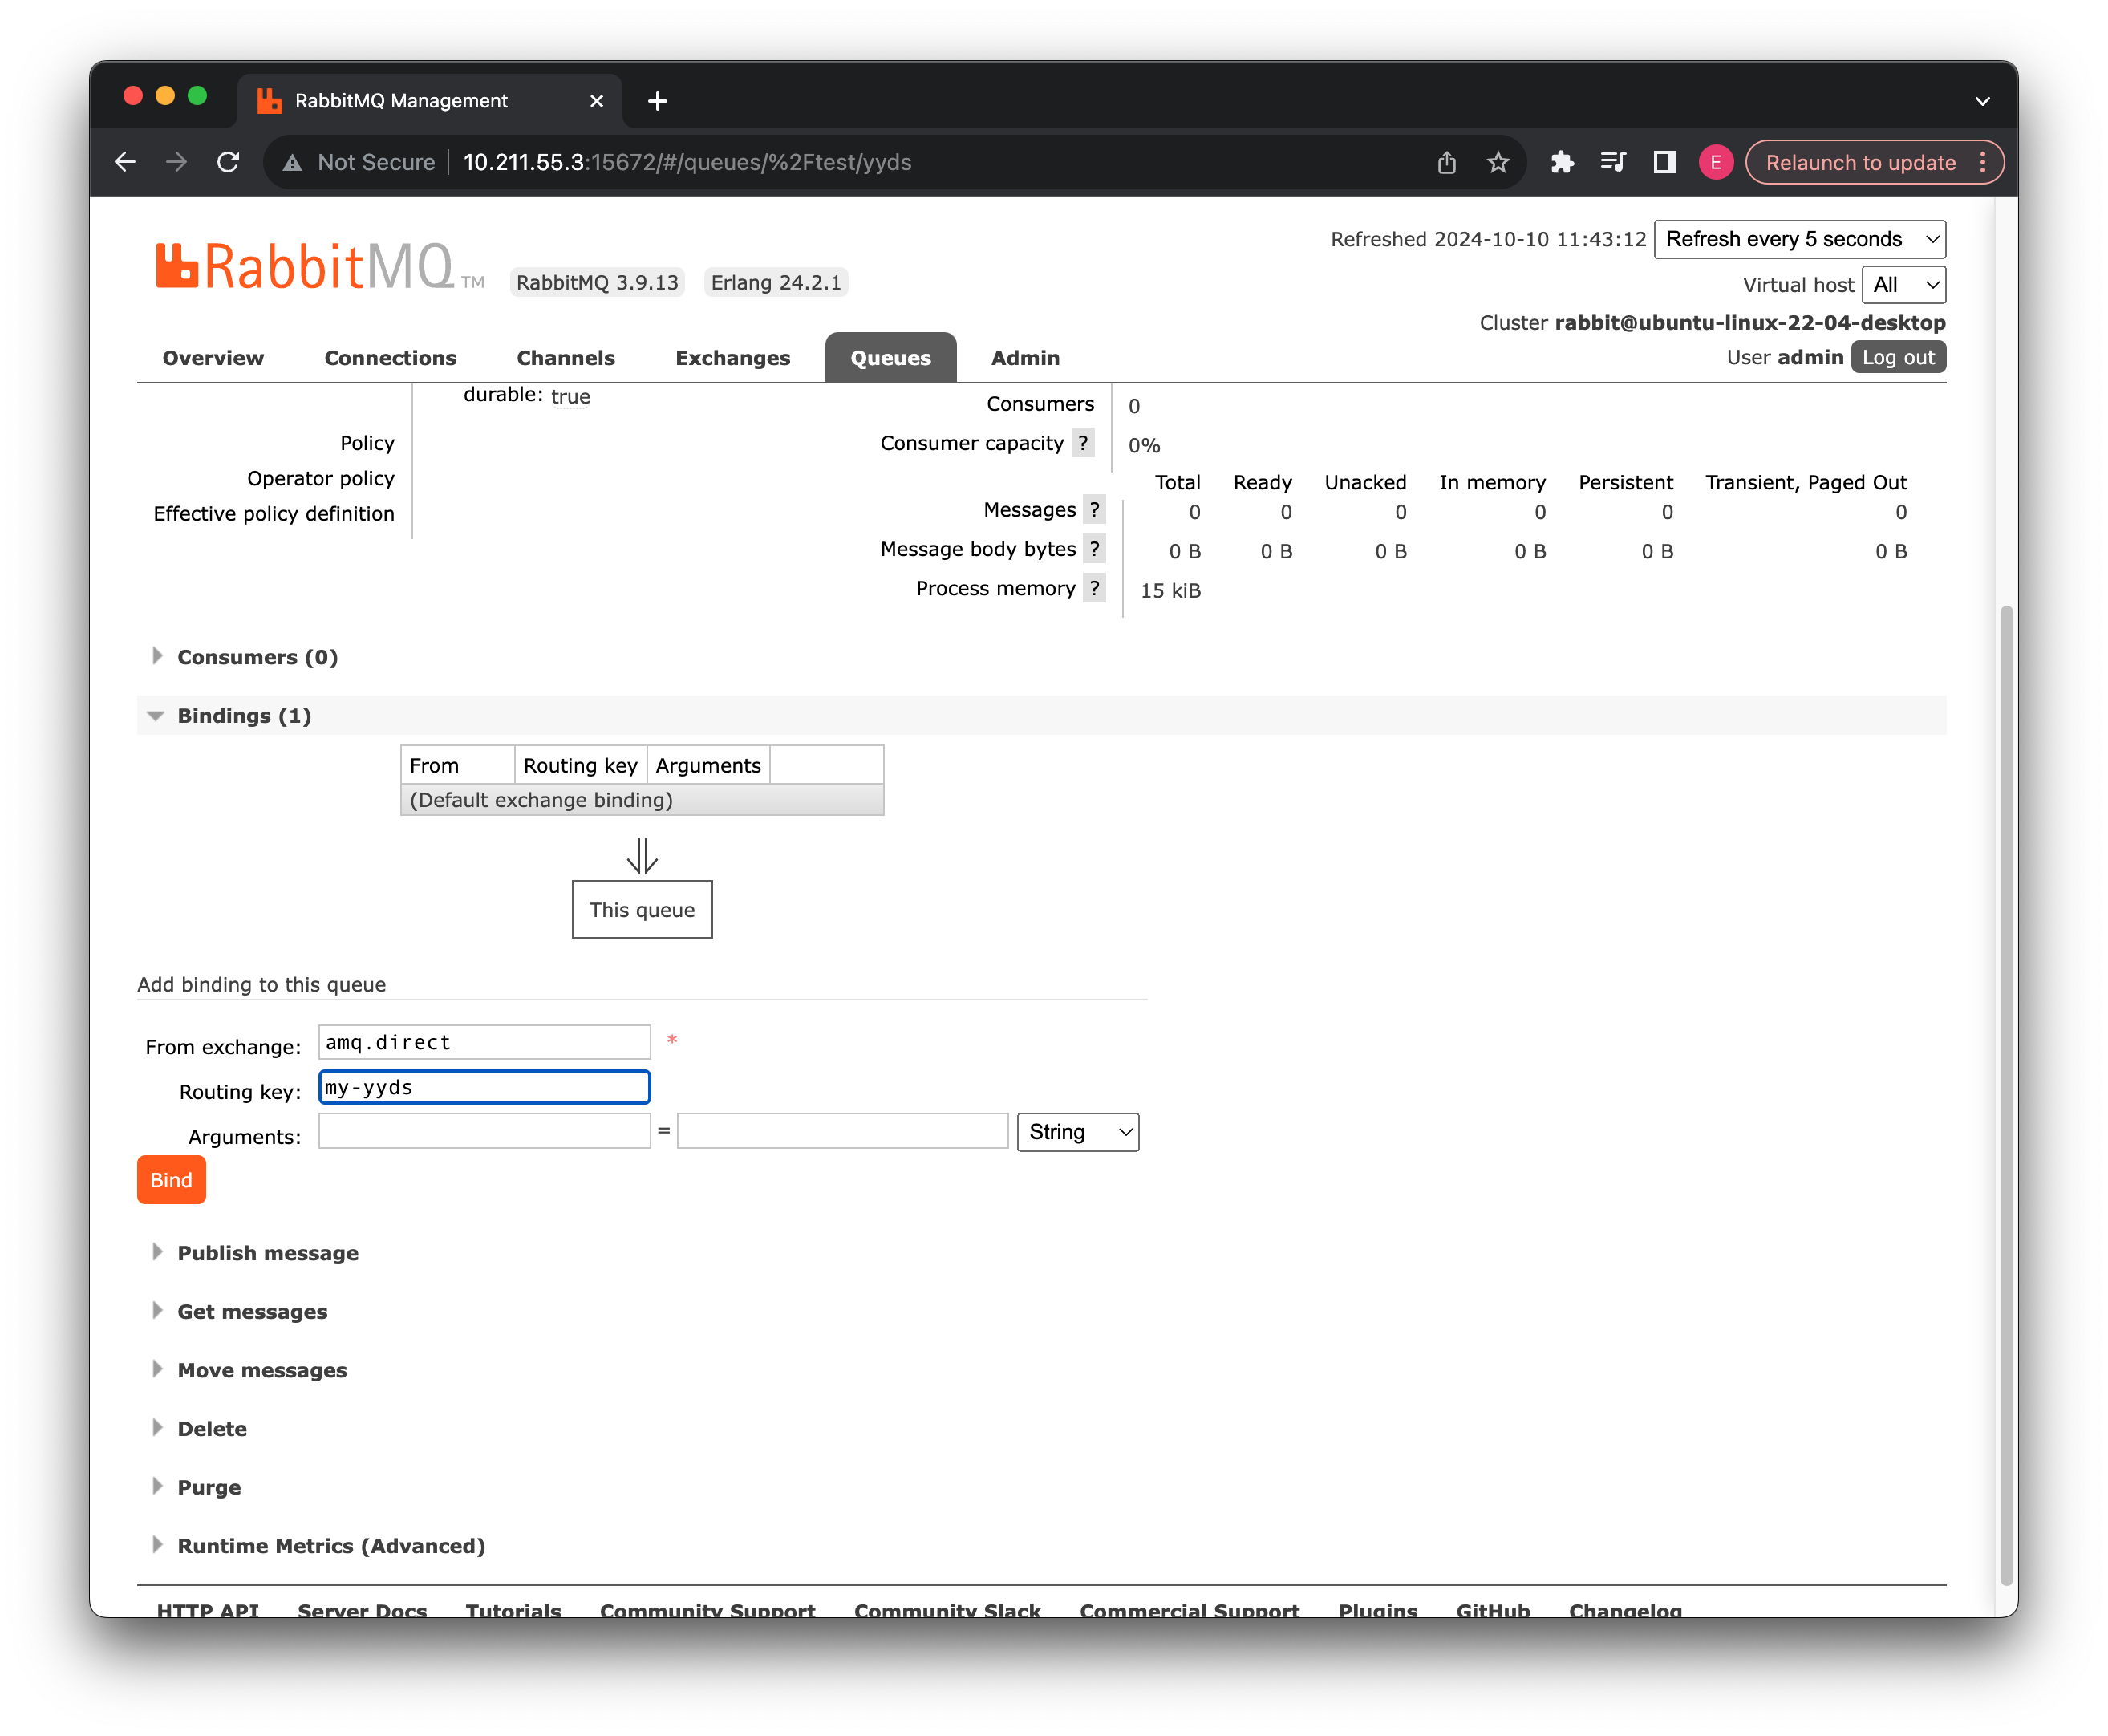Expand the Publish message section
The width and height of the screenshot is (2108, 1736).
tap(267, 1253)
